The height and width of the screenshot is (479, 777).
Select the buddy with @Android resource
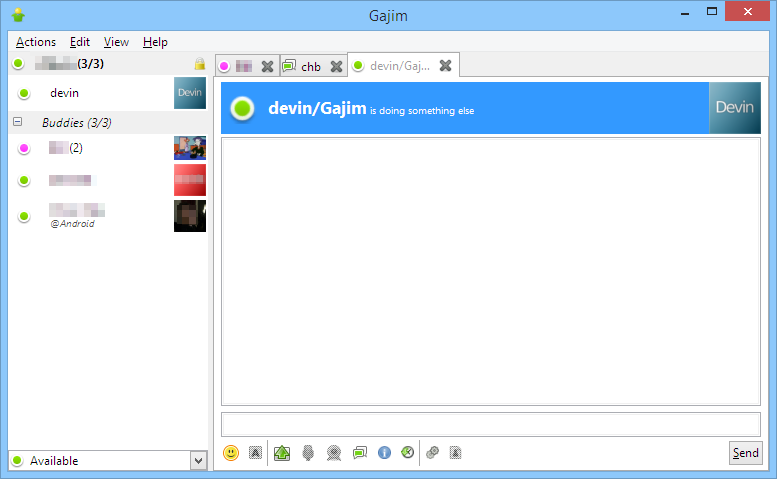(108, 216)
